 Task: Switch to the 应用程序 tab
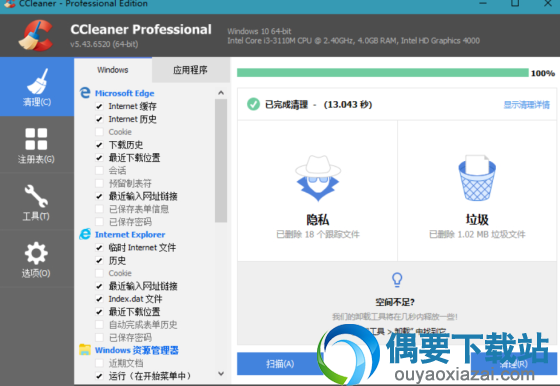click(190, 70)
